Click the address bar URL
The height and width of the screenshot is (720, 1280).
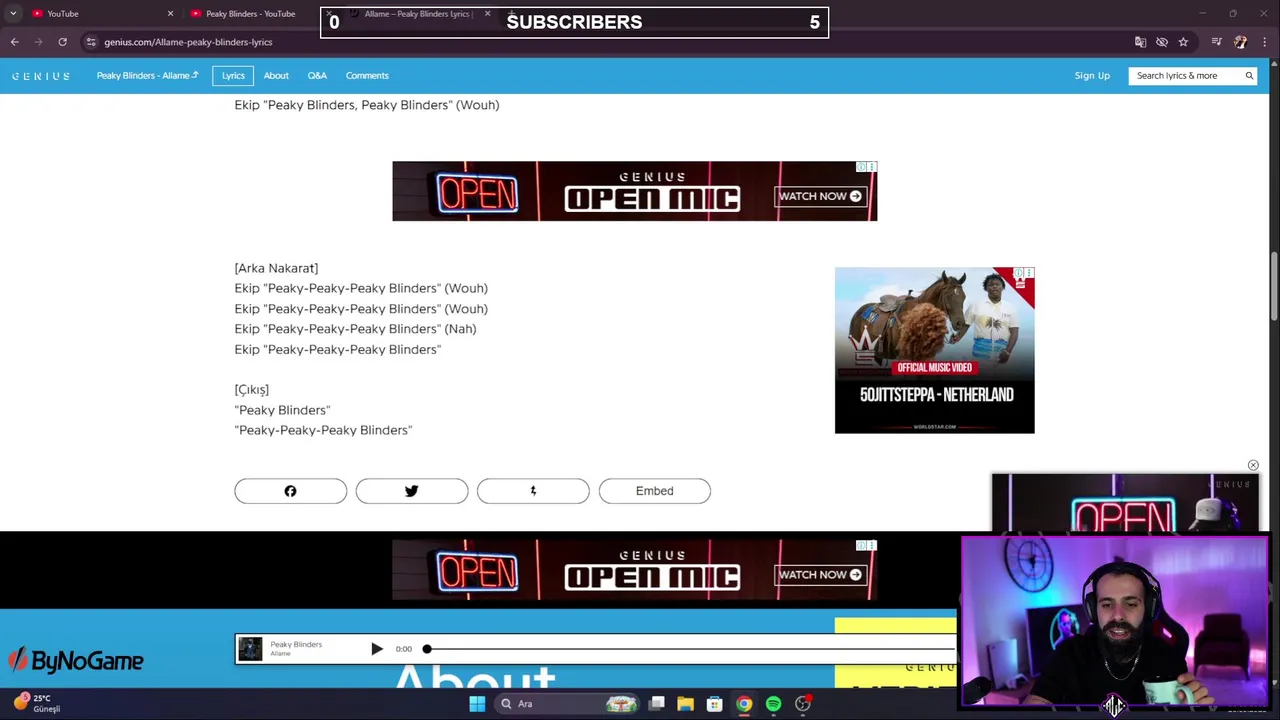tap(188, 42)
